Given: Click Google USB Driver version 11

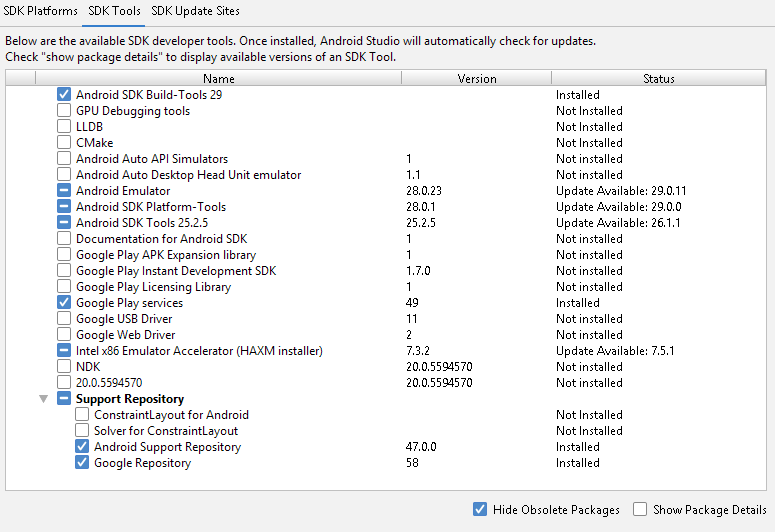Looking at the screenshot, I should [411, 318].
